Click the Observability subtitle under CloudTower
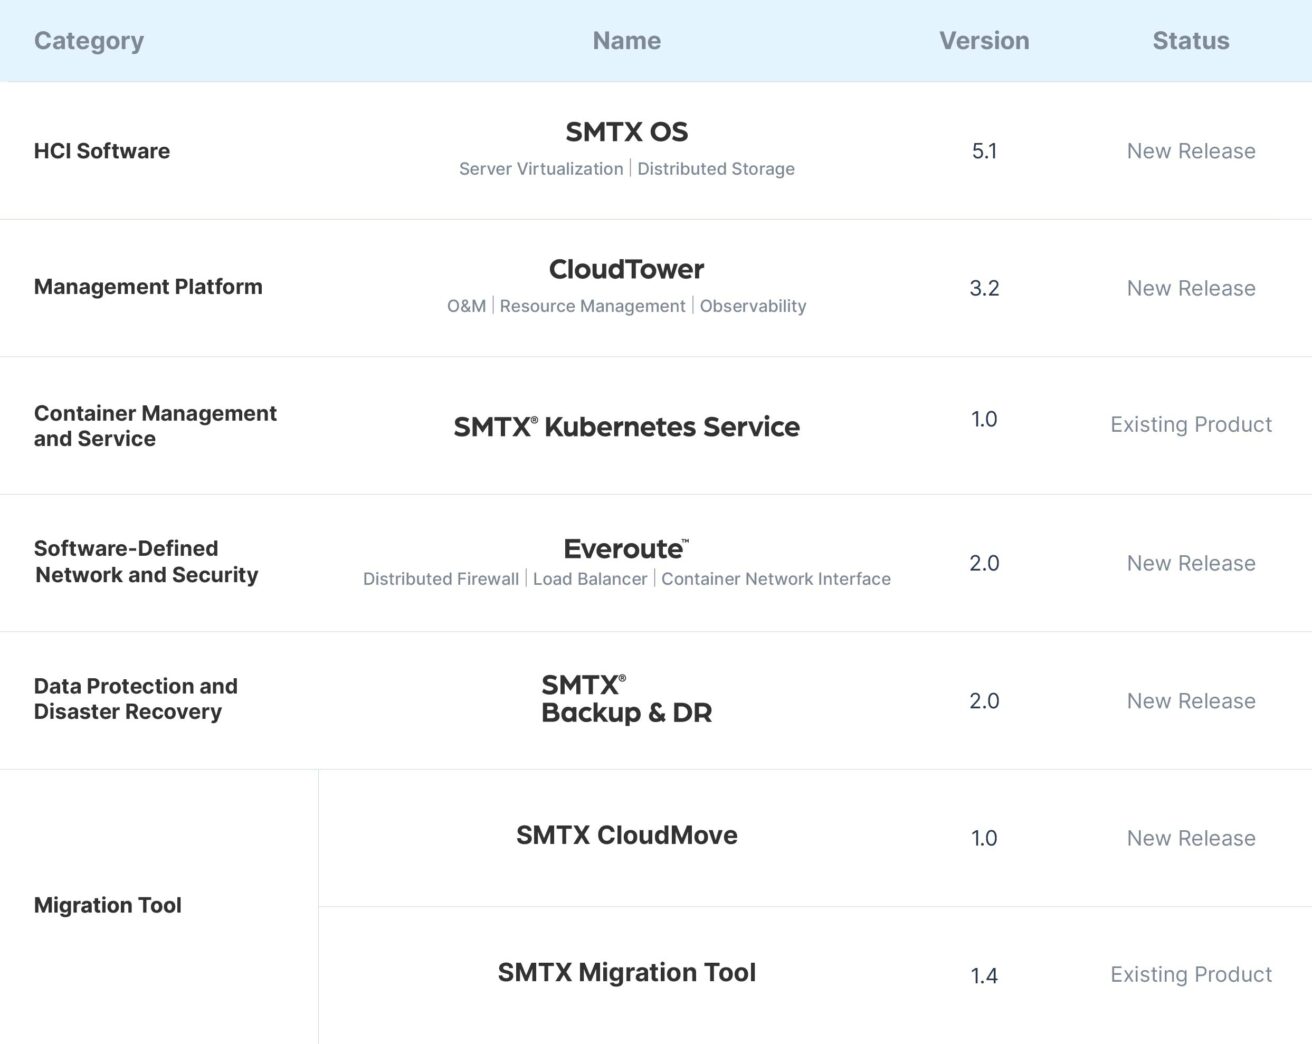The height and width of the screenshot is (1044, 1312). click(x=753, y=305)
